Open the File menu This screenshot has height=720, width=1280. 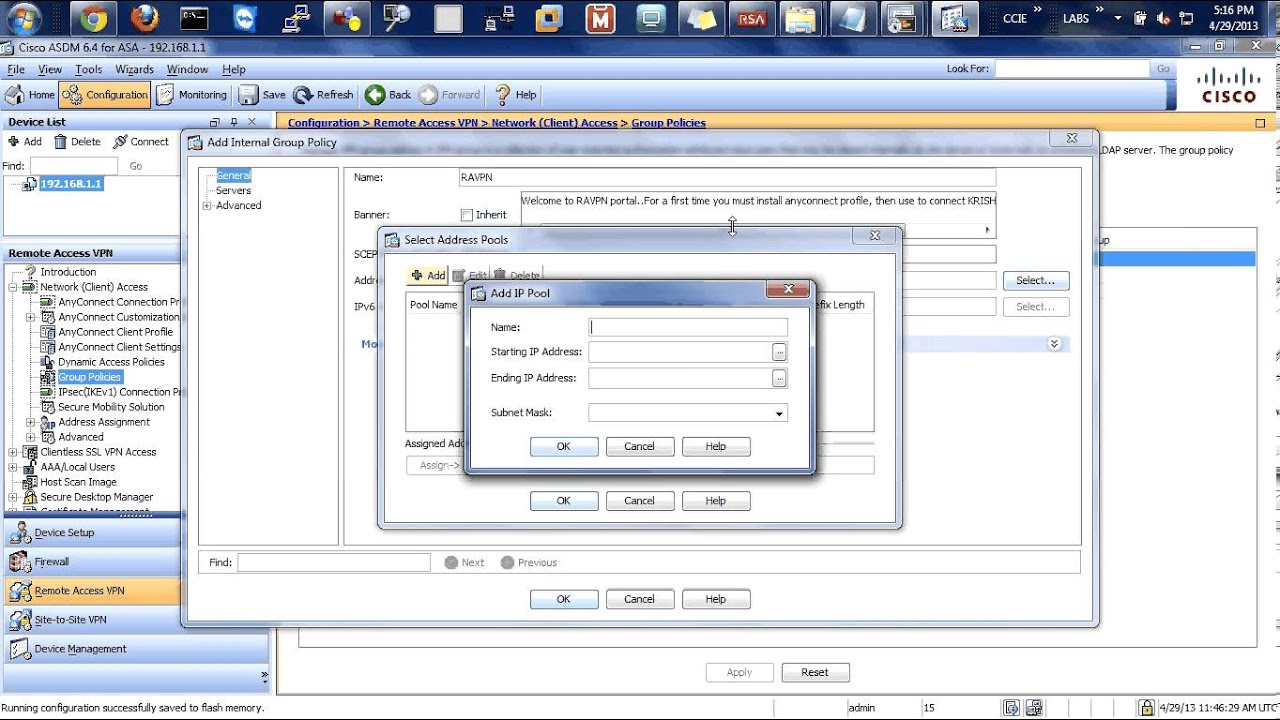coord(16,70)
